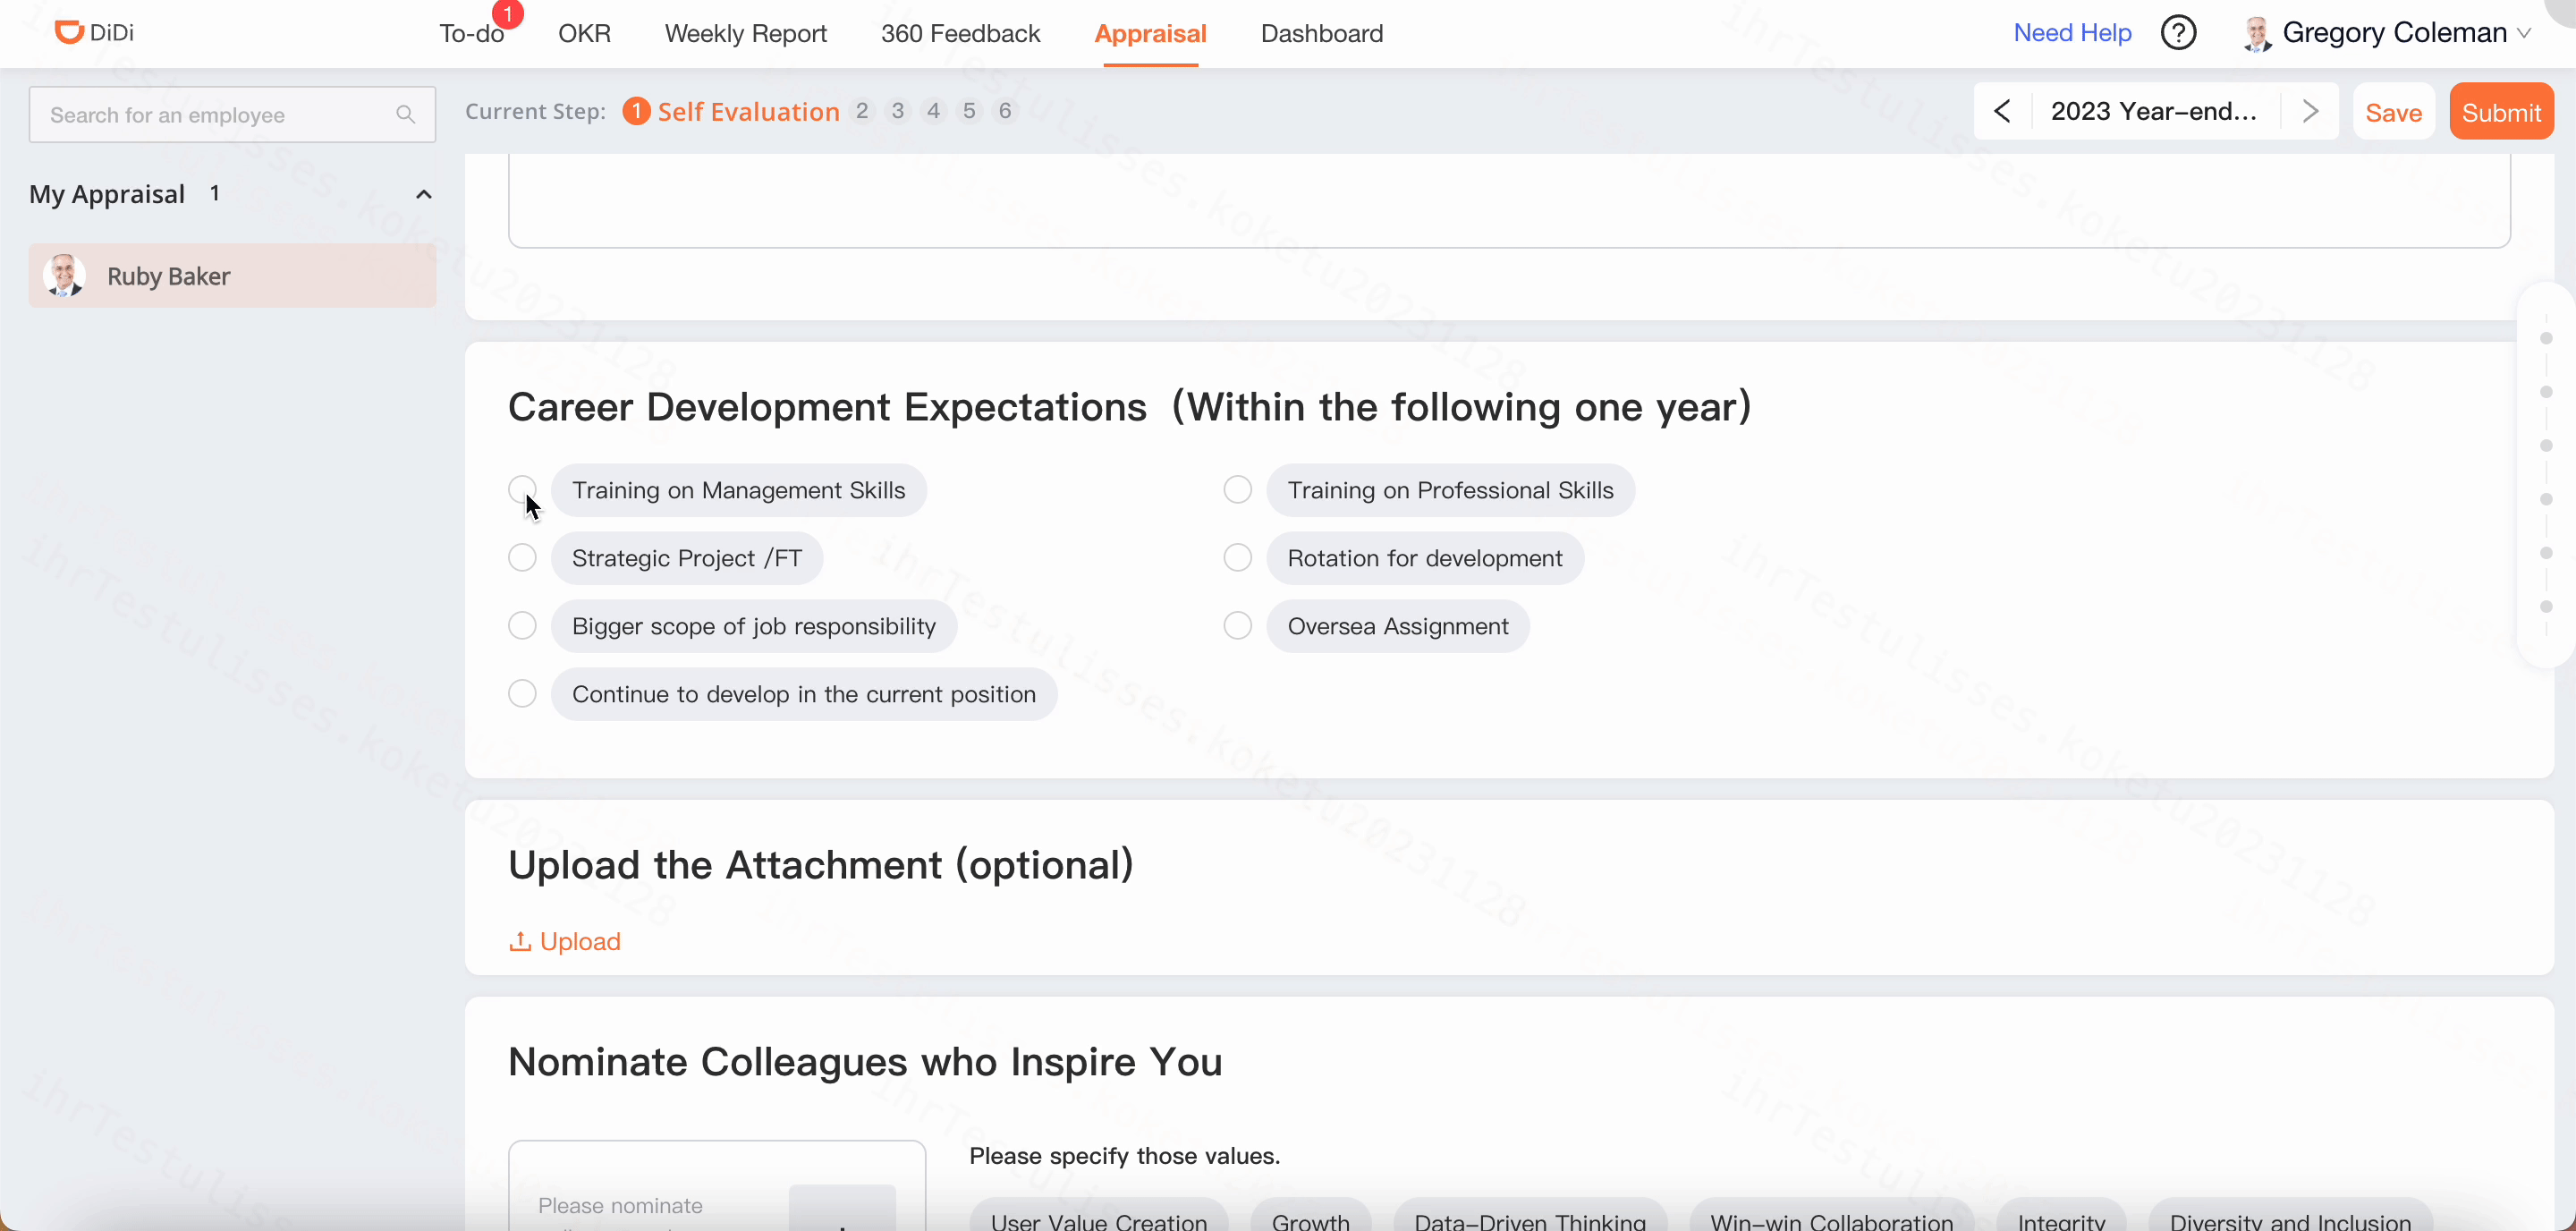This screenshot has height=1231, width=2576.
Task: Click the large text area above Career Development
Action: click(x=1509, y=200)
